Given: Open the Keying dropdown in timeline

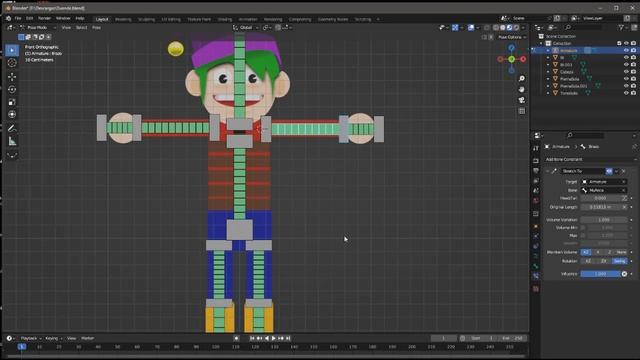Looking at the screenshot, I should coord(53,338).
